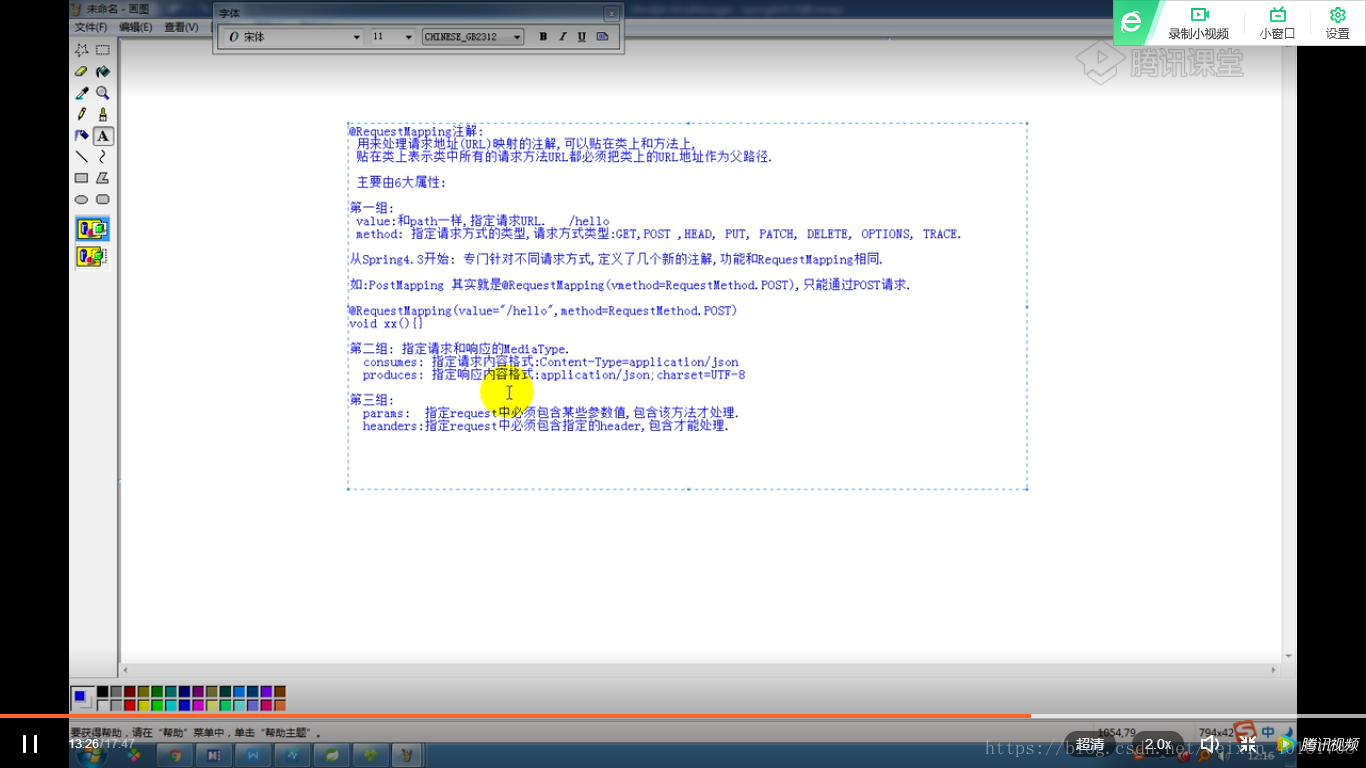1366x768 pixels.
Task: Select the Free-Form Select tool
Action: (82, 50)
